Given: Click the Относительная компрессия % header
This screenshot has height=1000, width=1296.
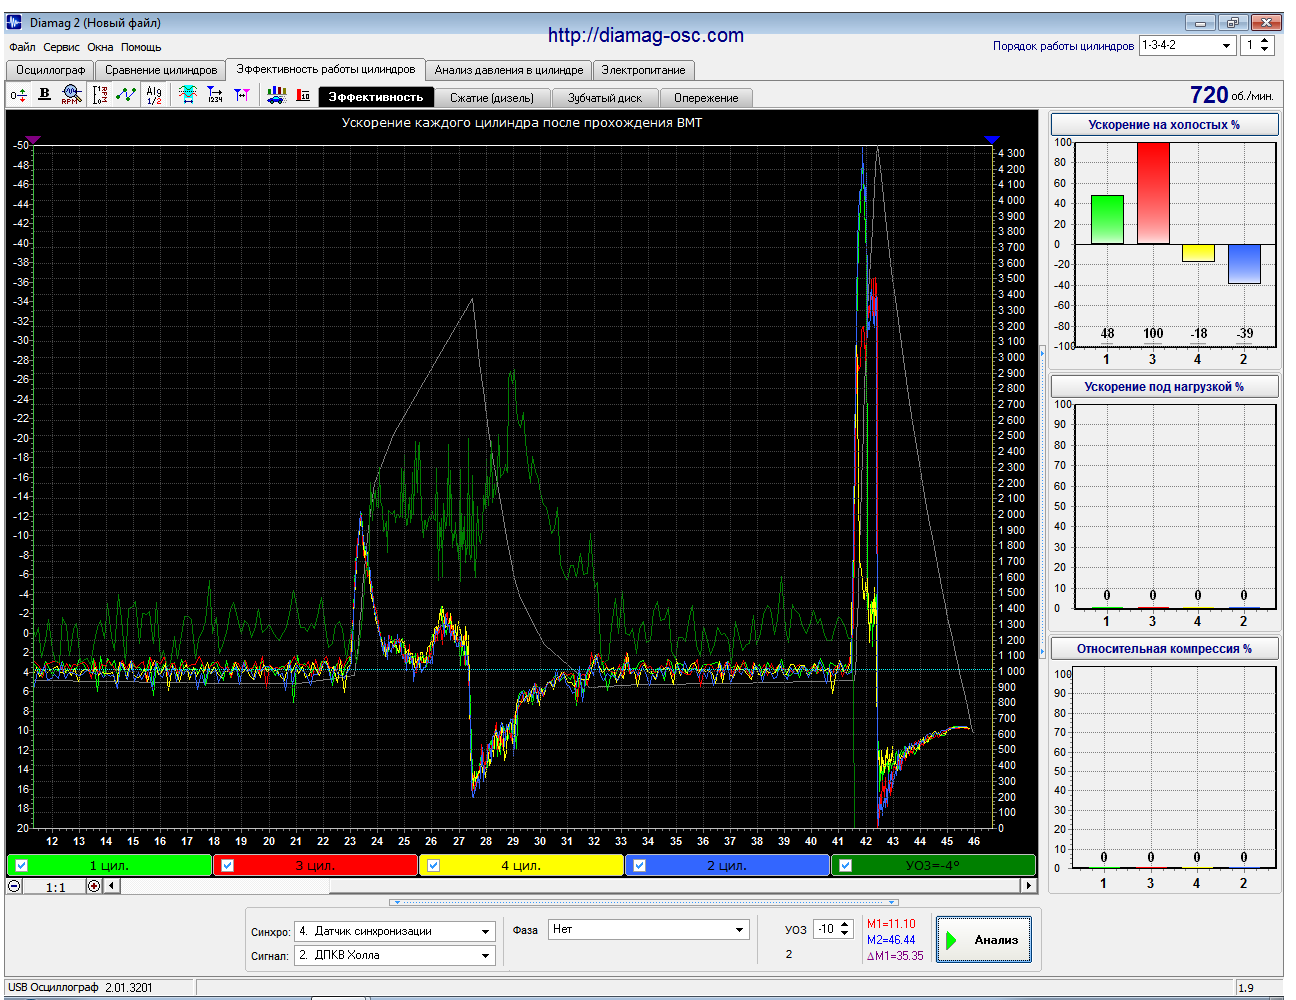Looking at the screenshot, I should coord(1164,649).
